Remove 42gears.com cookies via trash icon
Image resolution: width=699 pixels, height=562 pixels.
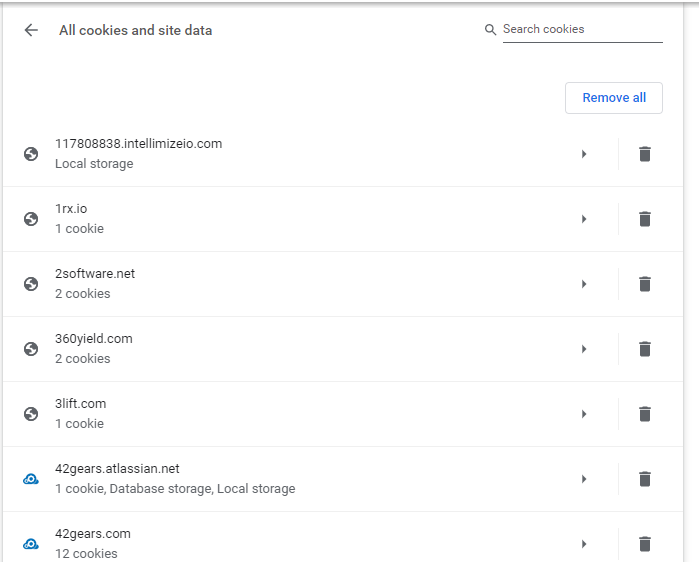[645, 544]
